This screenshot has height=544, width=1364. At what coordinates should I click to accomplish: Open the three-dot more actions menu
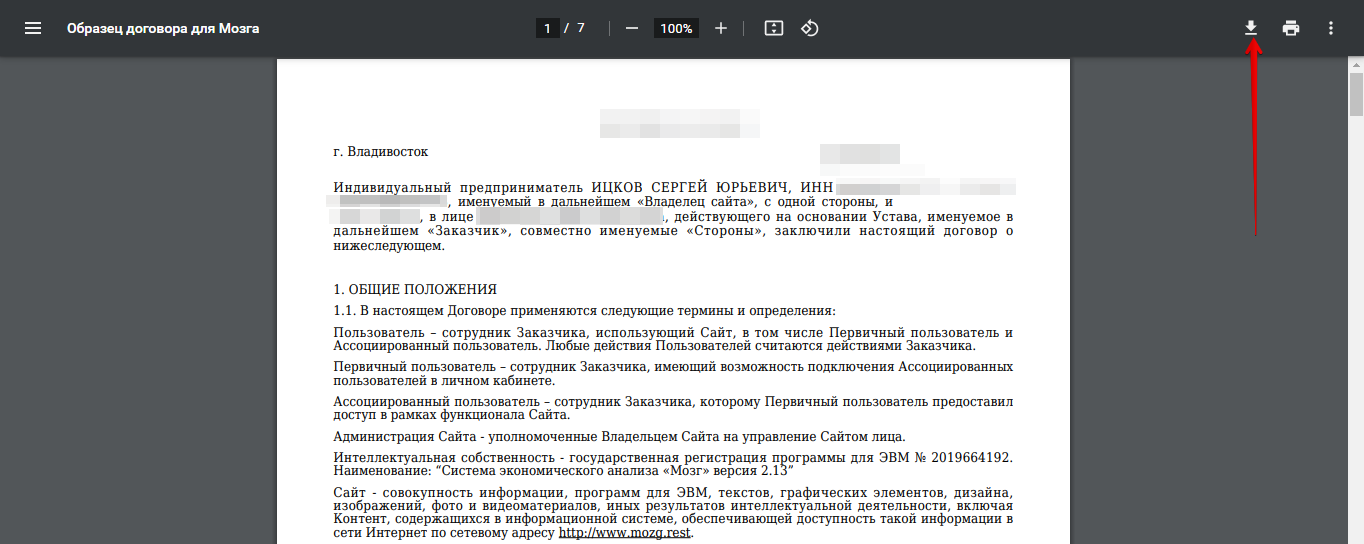(x=1331, y=28)
